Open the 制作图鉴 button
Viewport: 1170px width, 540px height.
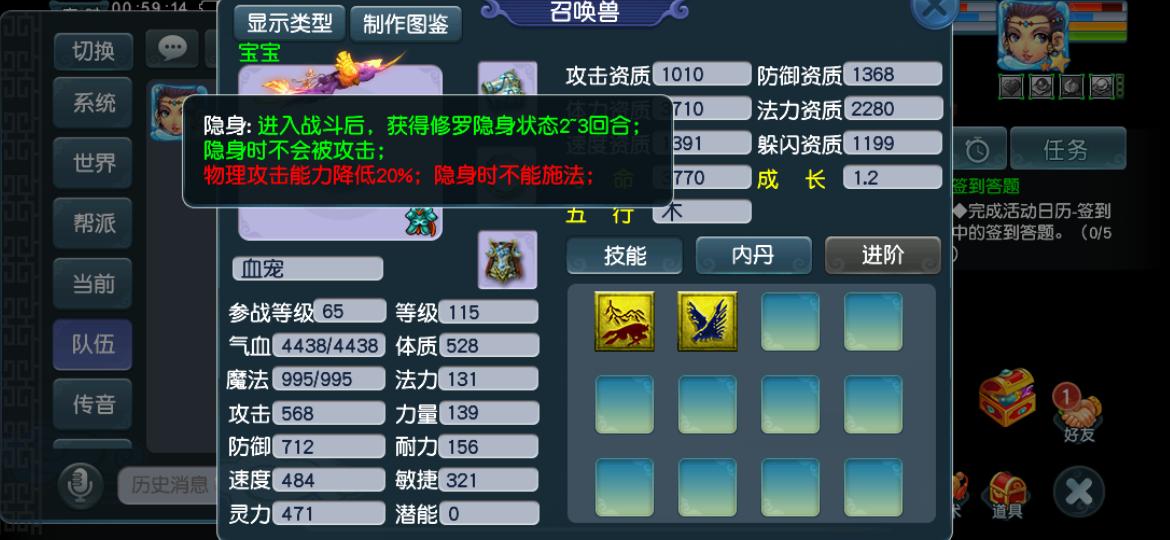406,23
